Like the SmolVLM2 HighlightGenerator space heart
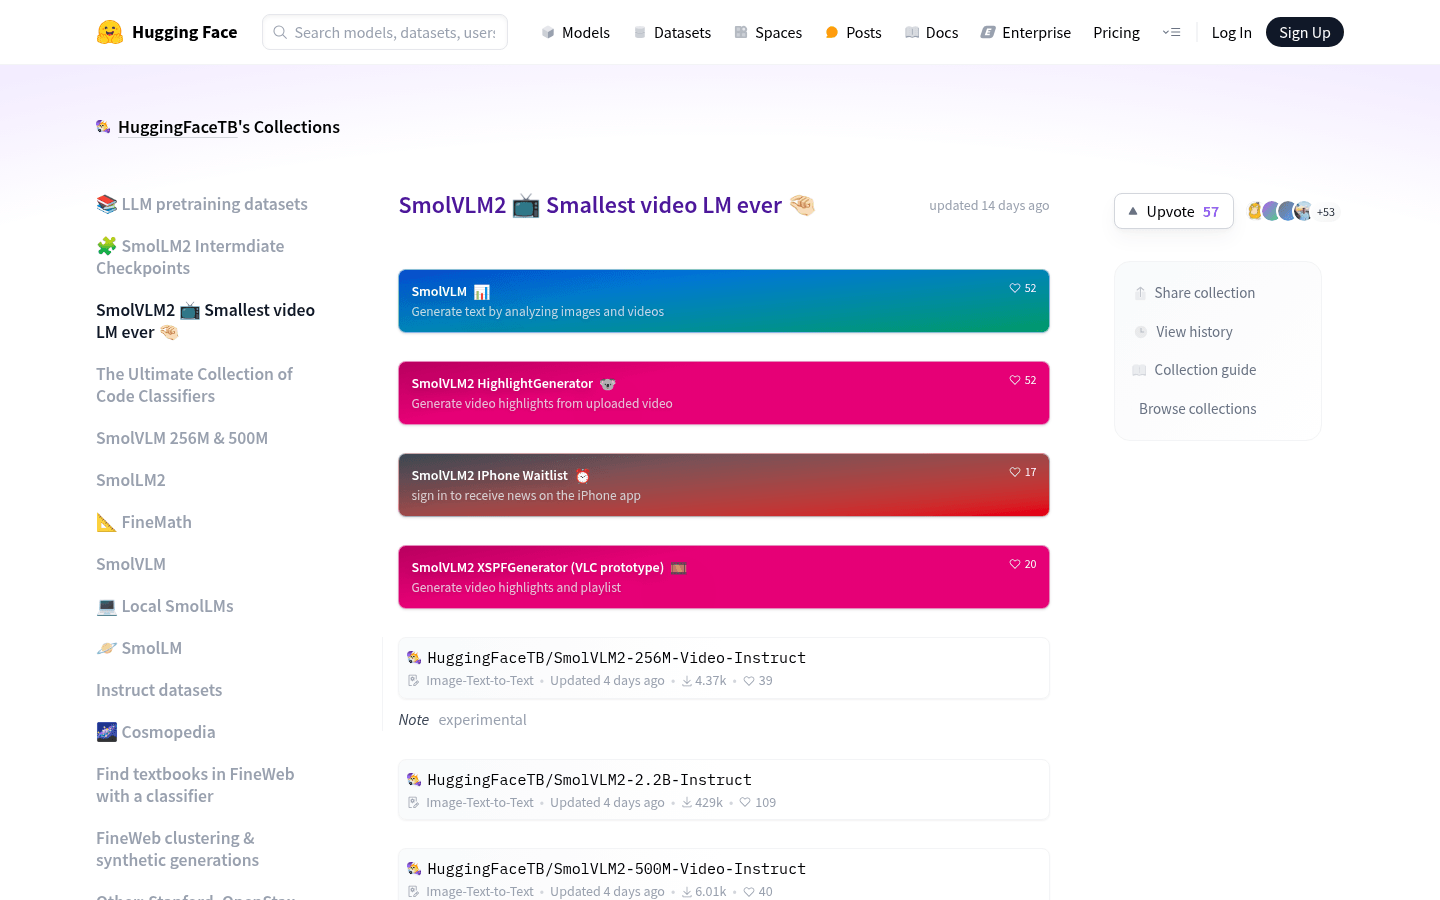Viewport: 1440px width, 900px height. (x=1015, y=380)
